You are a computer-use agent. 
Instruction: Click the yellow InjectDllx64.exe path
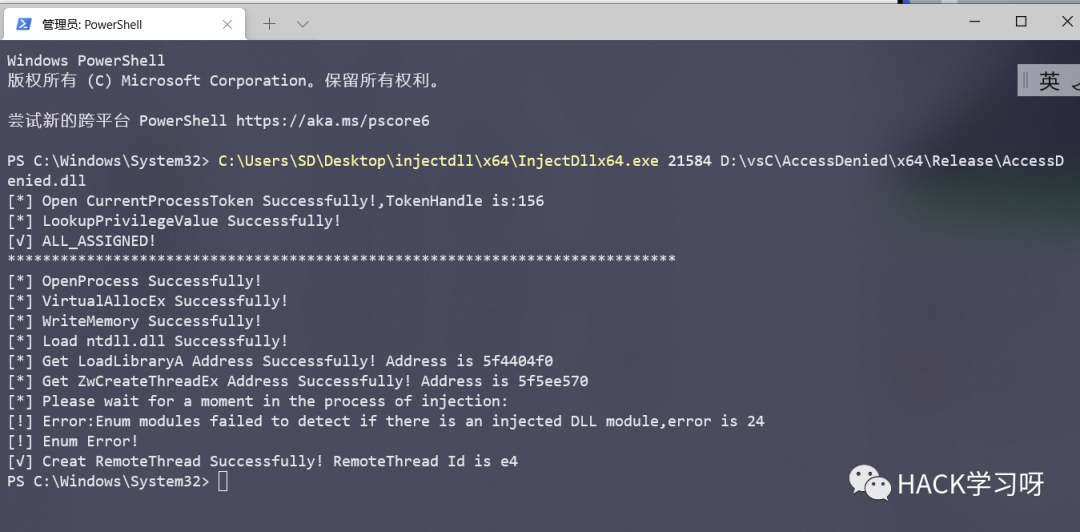pos(439,161)
